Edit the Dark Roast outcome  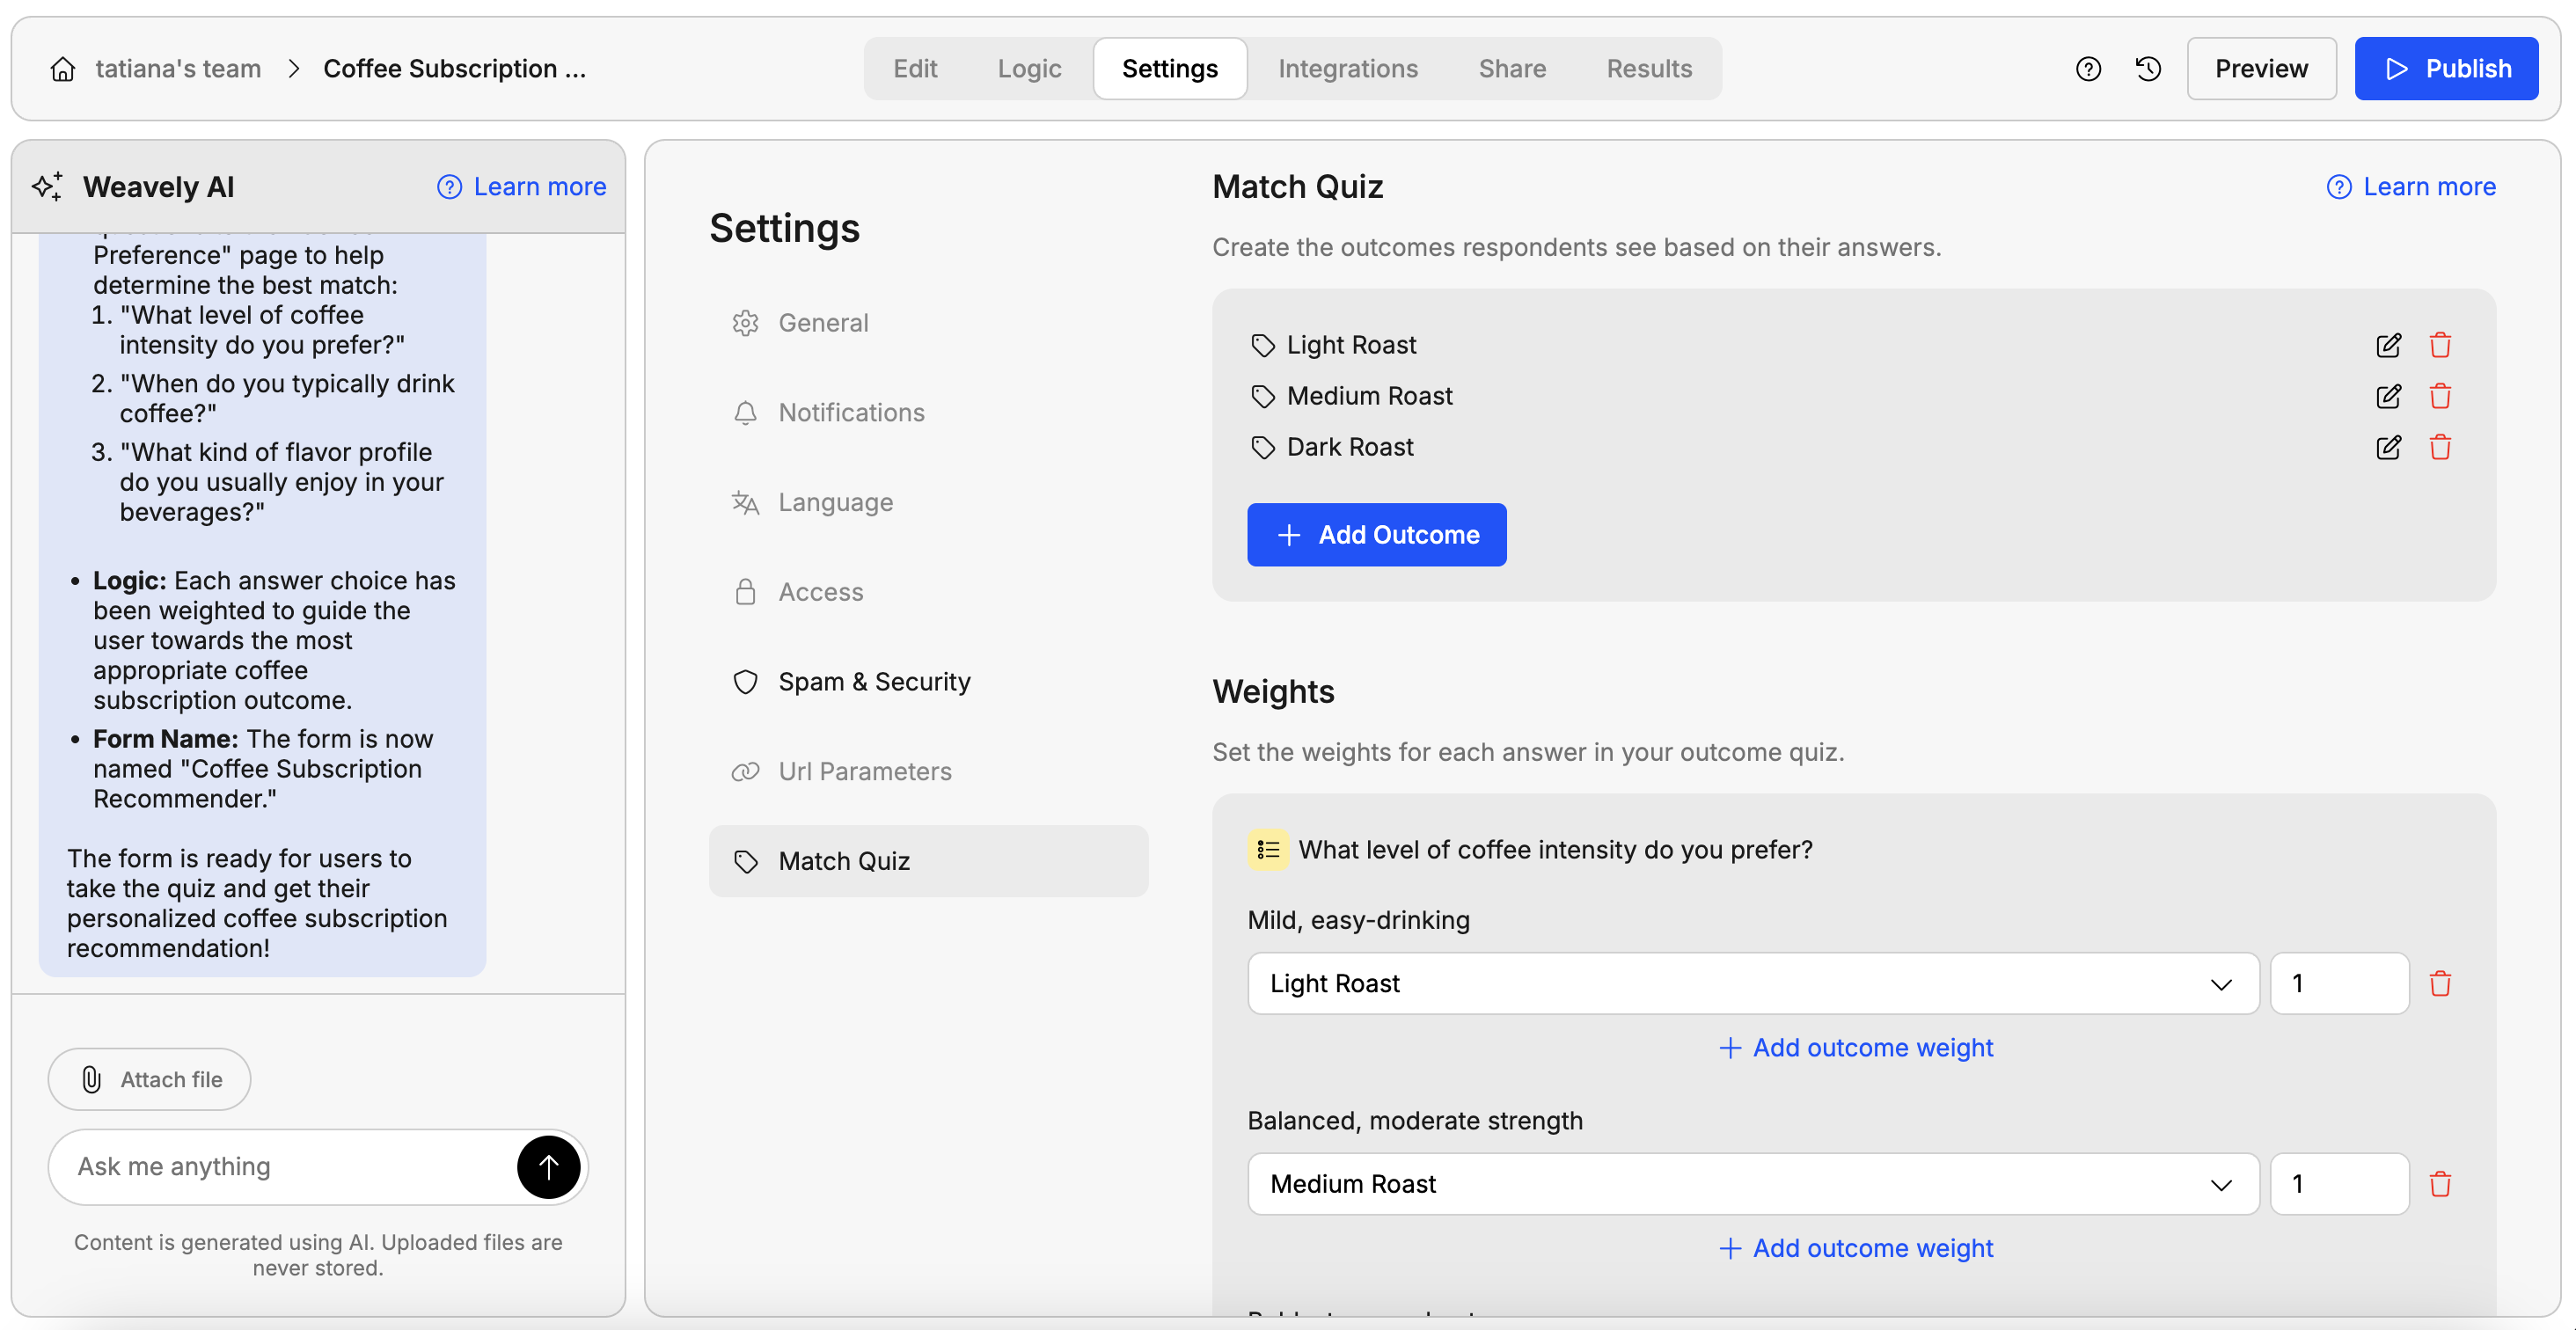(x=2388, y=447)
